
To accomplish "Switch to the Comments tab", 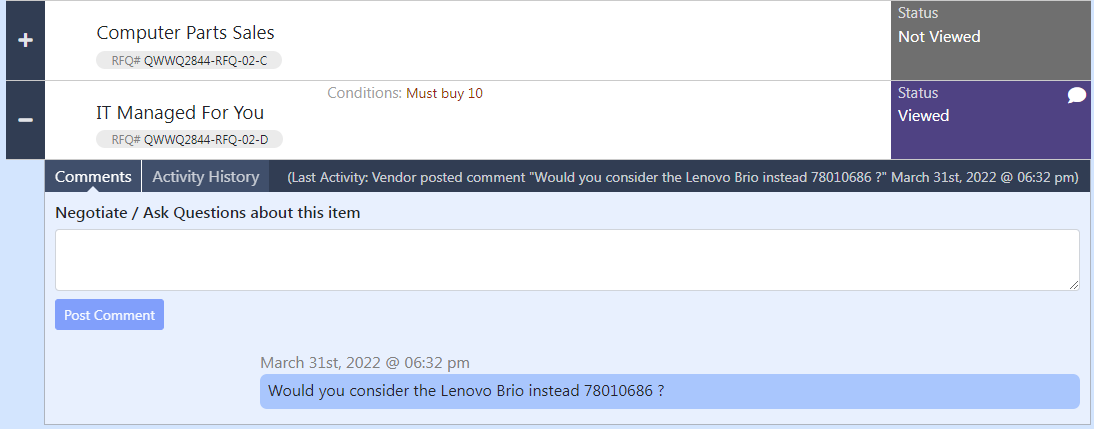I will click(x=93, y=177).
